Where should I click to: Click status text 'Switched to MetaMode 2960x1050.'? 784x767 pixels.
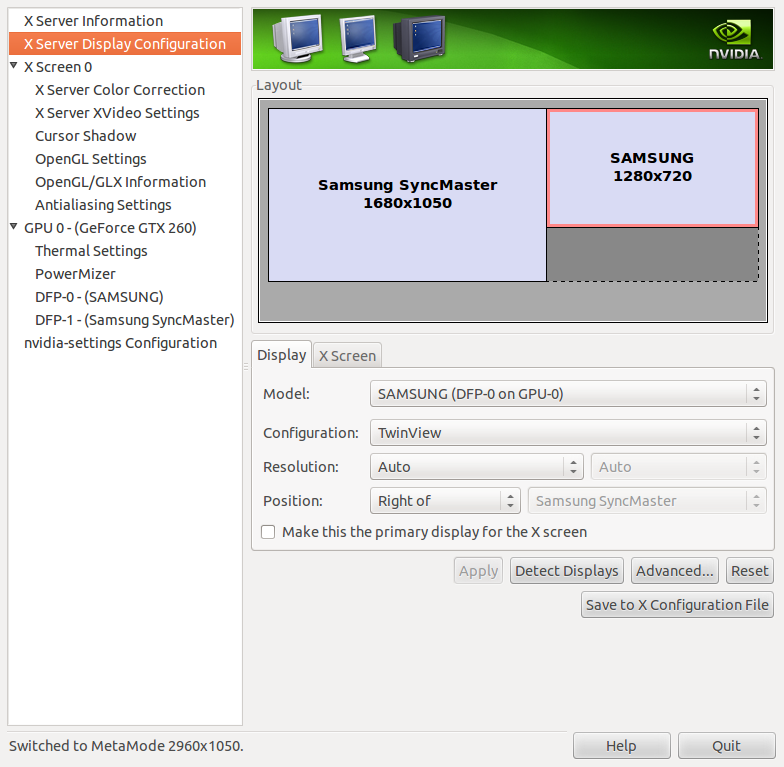click(126, 746)
